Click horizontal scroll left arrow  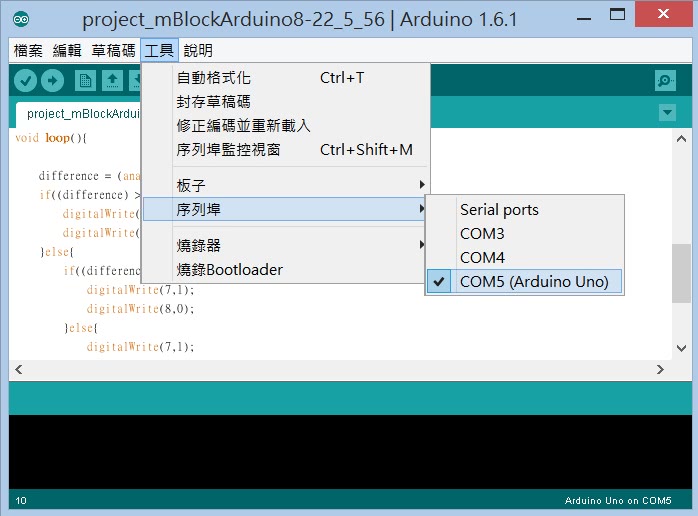coord(19,370)
